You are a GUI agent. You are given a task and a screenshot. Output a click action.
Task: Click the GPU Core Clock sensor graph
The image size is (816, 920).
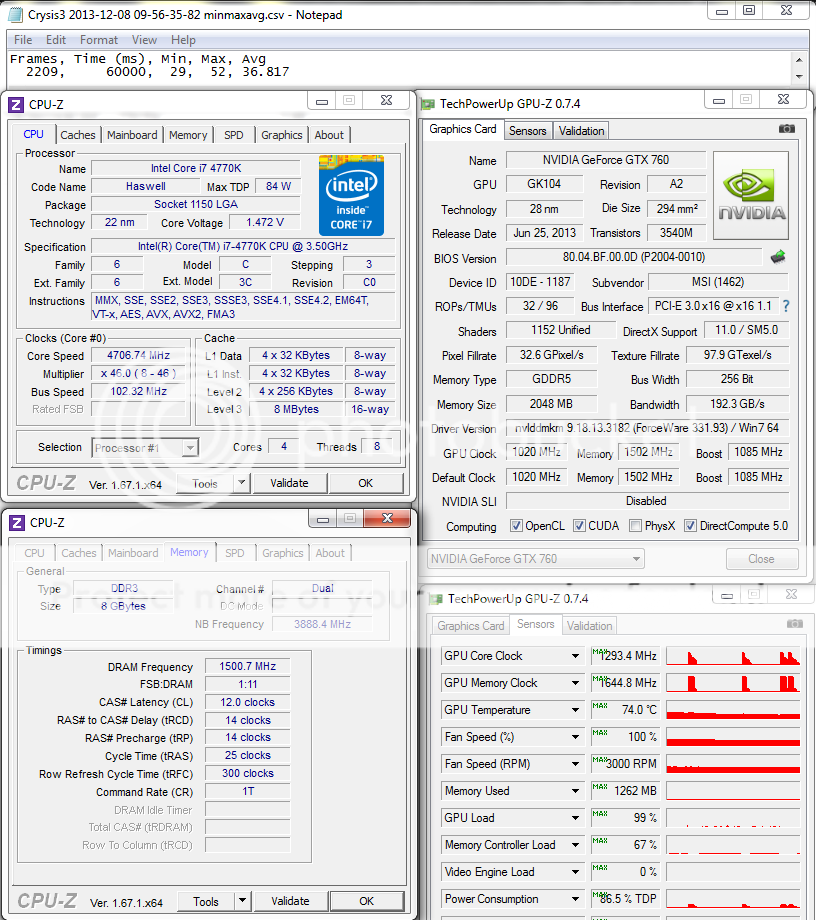pyautogui.click(x=733, y=656)
